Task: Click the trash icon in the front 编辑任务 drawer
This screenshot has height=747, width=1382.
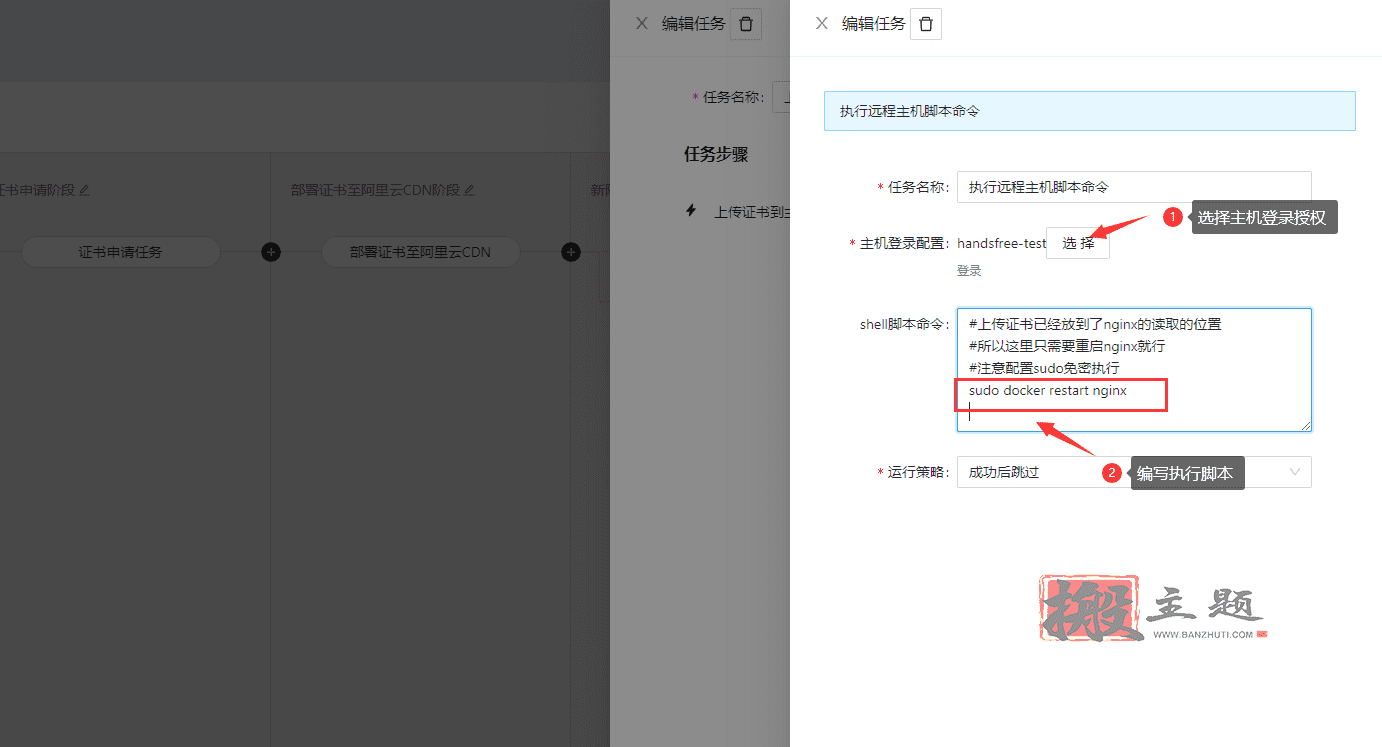Action: (926, 24)
